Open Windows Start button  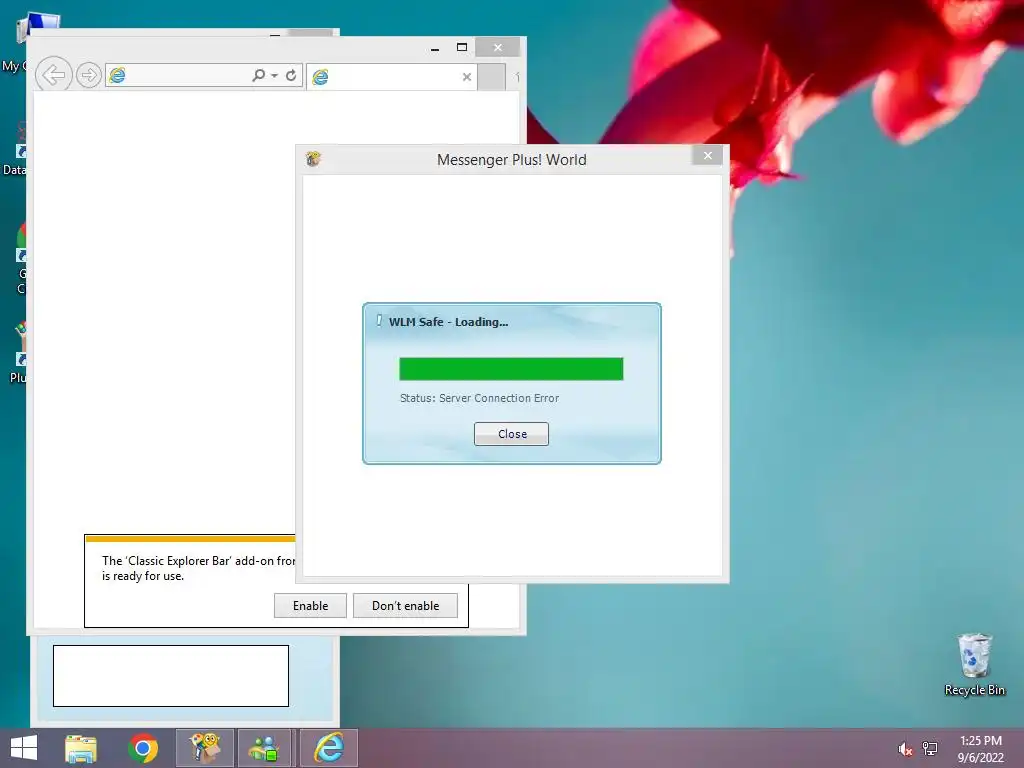tap(24, 748)
